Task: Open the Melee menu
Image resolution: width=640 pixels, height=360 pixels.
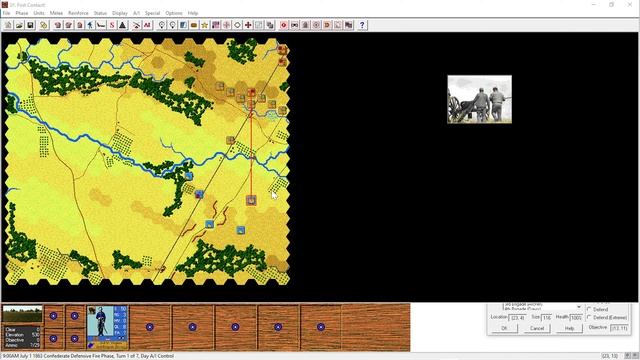Action: pos(56,13)
